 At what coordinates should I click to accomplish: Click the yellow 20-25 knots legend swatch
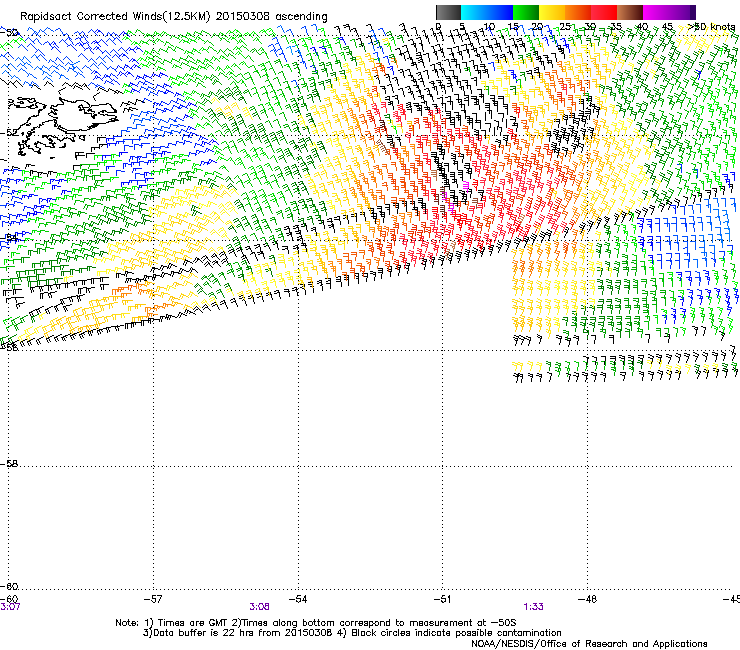coord(552,12)
